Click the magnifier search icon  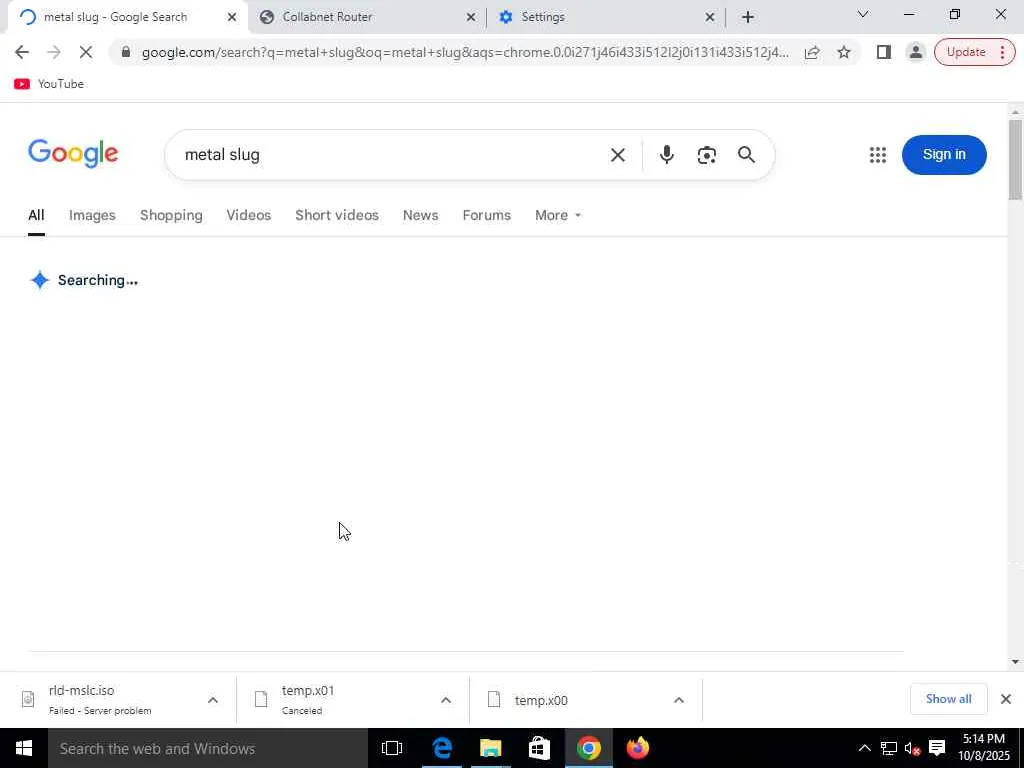[x=746, y=155]
